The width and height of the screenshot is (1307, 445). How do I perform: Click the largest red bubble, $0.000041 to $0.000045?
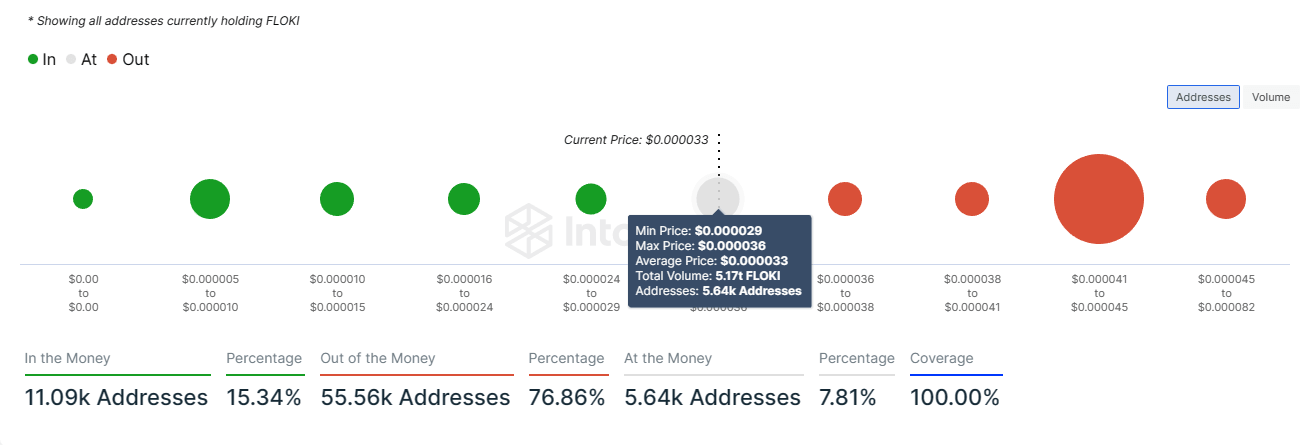pos(1098,199)
